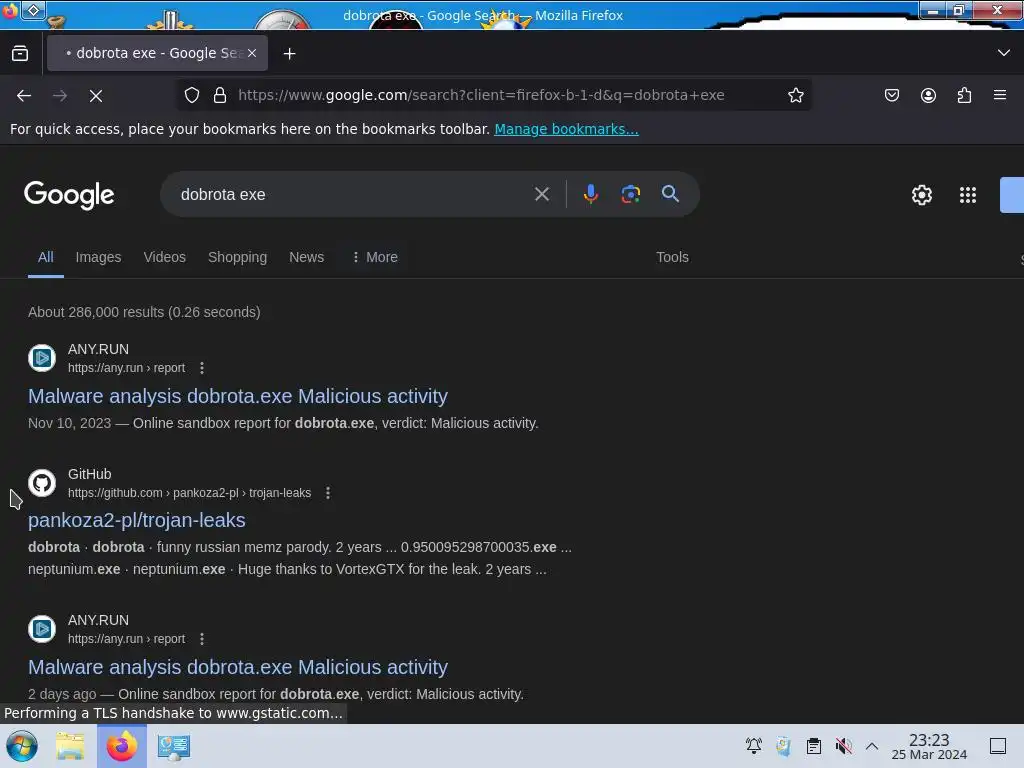Open Manage bookmarks link
The height and width of the screenshot is (768, 1024).
click(x=566, y=129)
